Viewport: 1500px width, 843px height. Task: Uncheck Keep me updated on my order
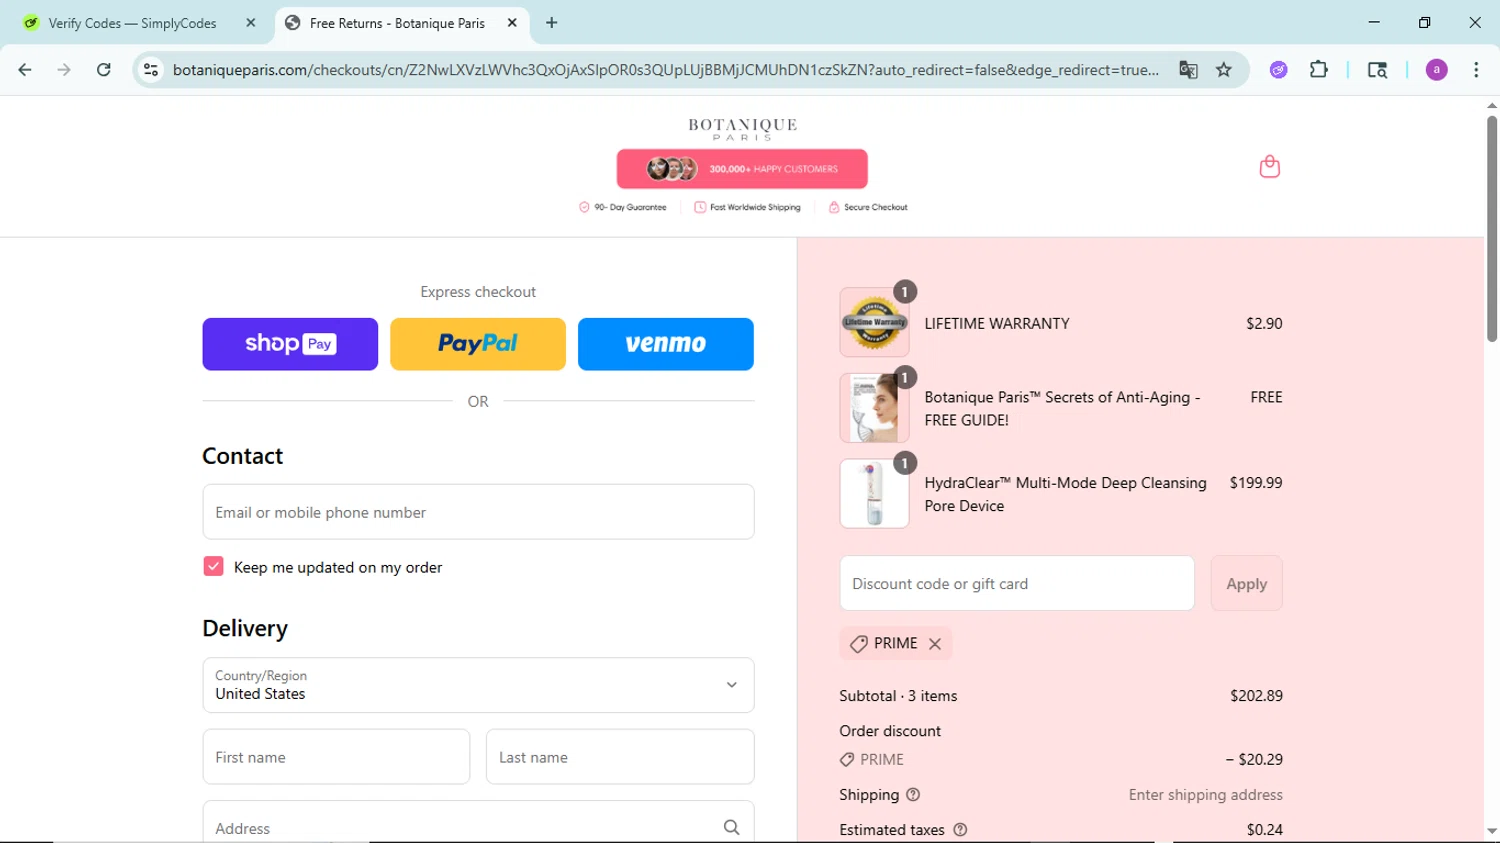coord(213,566)
